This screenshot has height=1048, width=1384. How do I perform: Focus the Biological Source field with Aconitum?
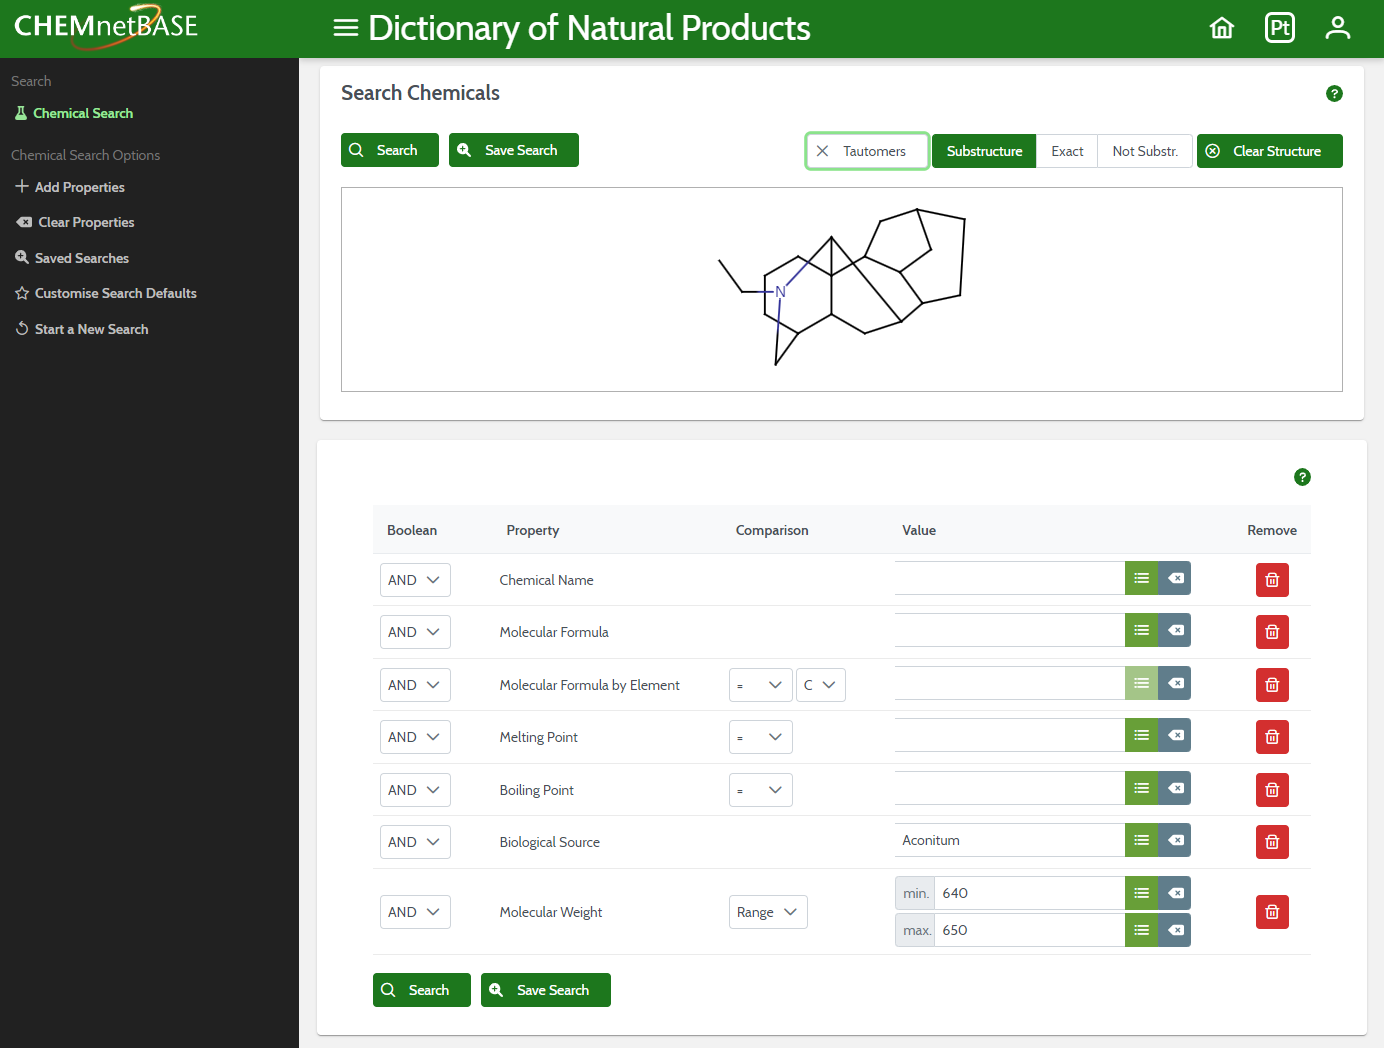[1010, 840]
